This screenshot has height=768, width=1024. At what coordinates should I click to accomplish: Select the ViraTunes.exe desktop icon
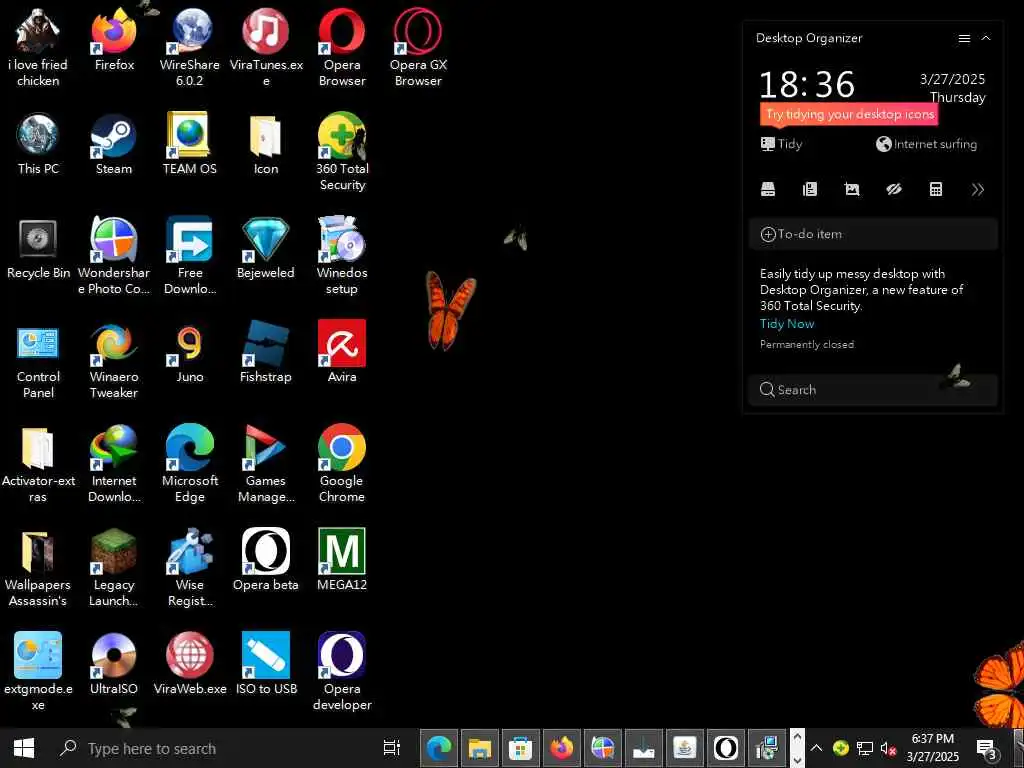pos(266,47)
